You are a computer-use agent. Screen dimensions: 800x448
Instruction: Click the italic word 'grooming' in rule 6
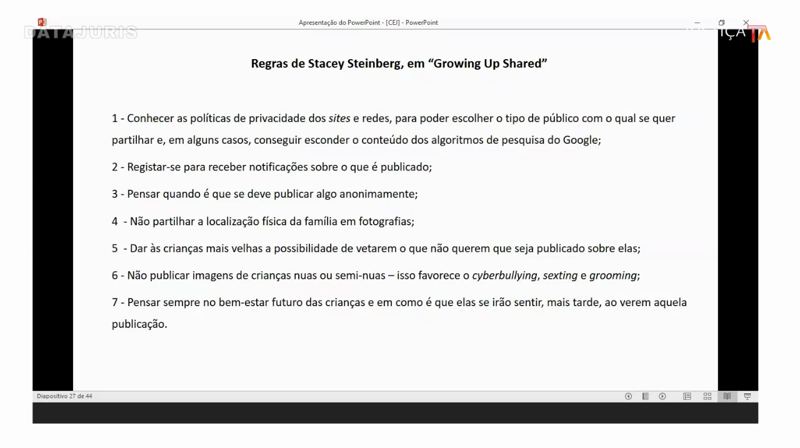point(612,275)
